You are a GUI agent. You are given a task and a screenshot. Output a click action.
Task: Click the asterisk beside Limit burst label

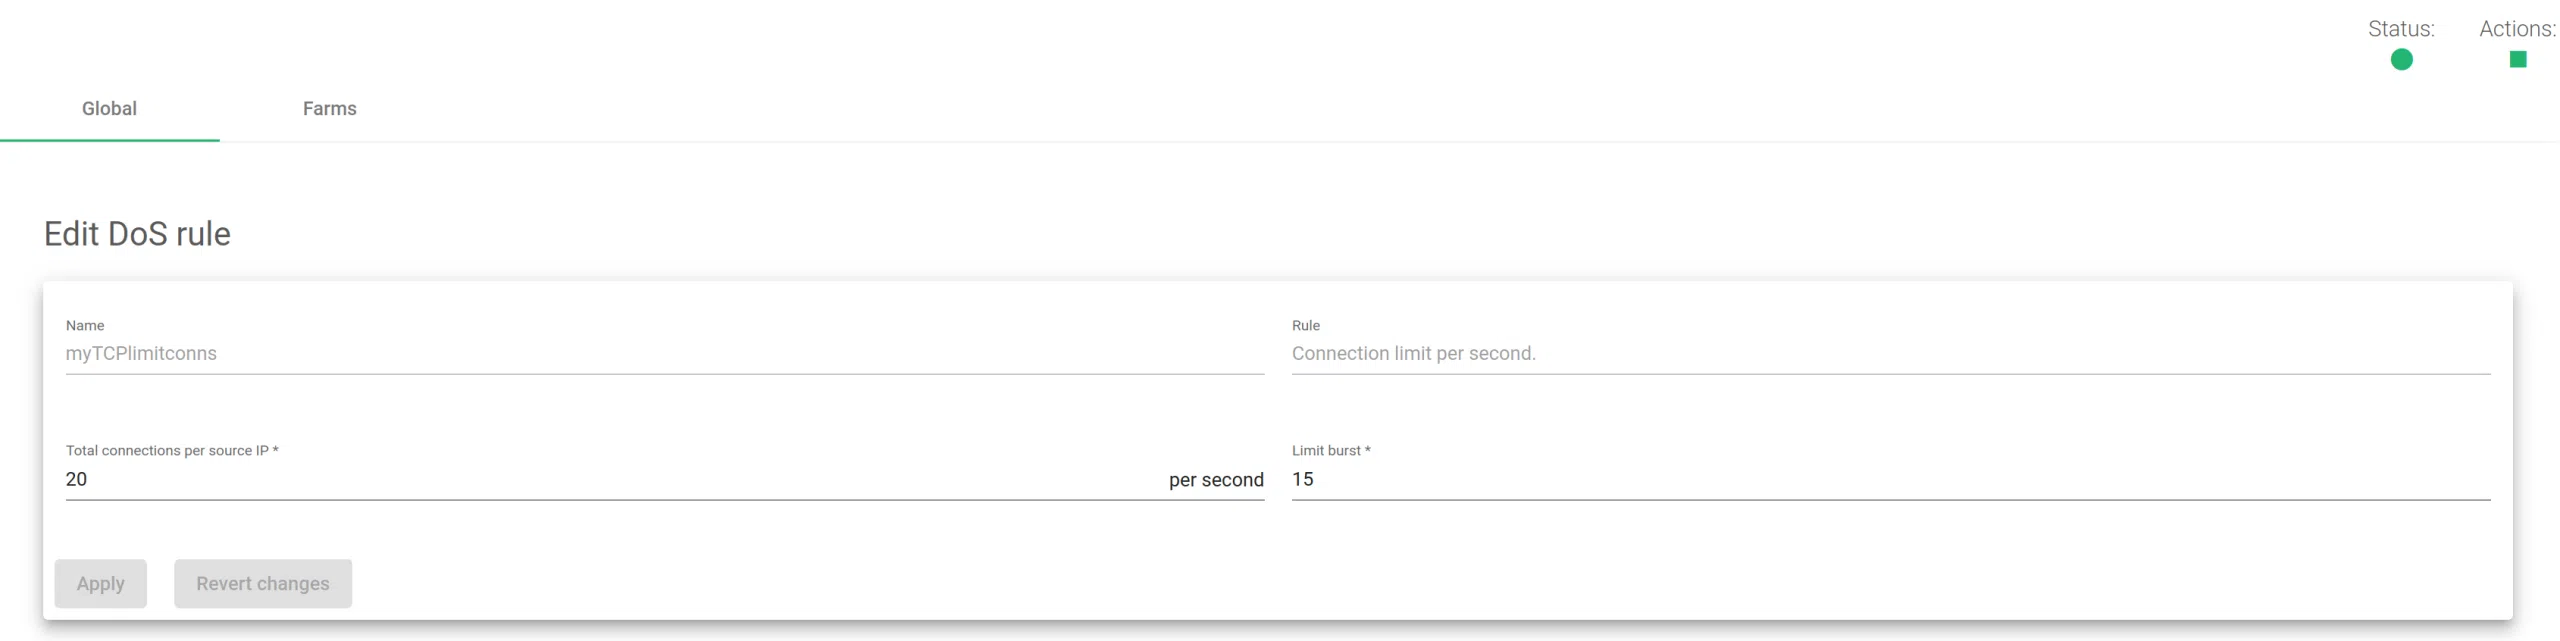click(1367, 450)
